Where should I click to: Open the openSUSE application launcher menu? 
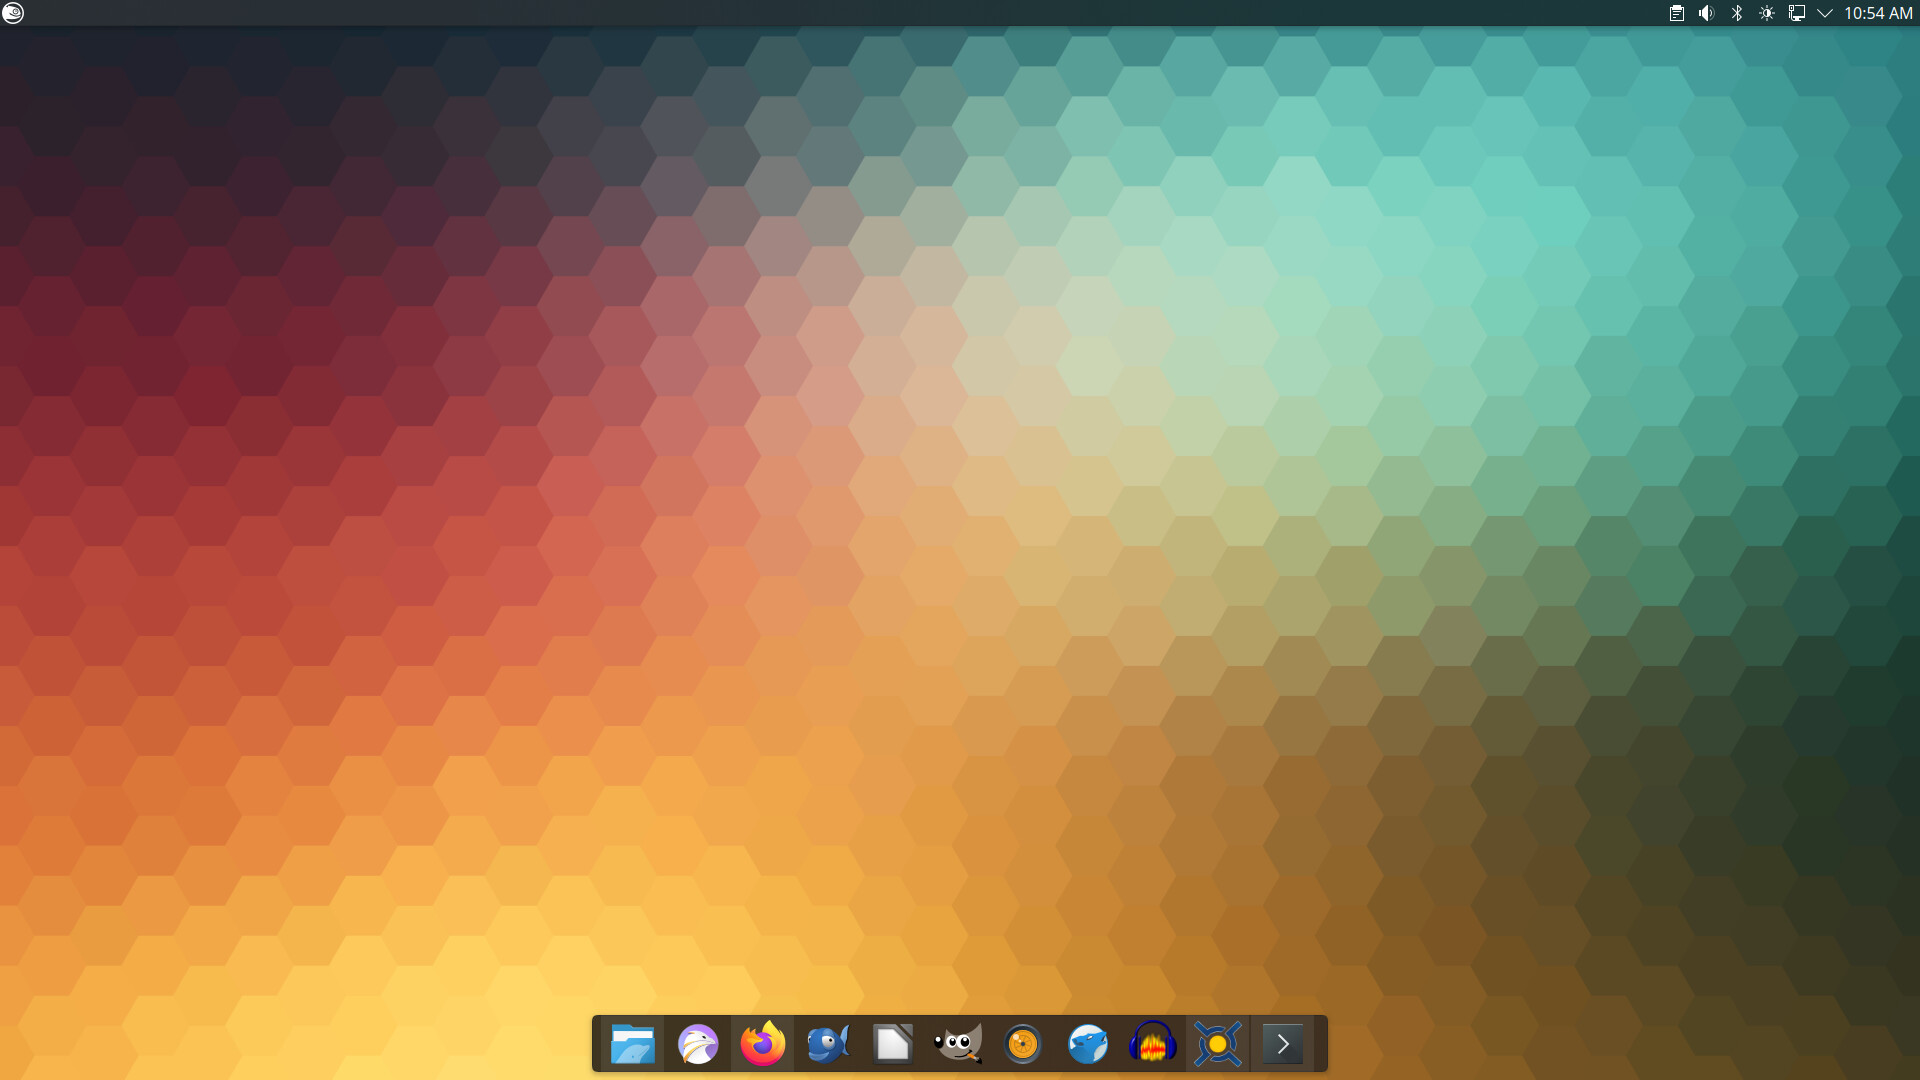coord(13,13)
